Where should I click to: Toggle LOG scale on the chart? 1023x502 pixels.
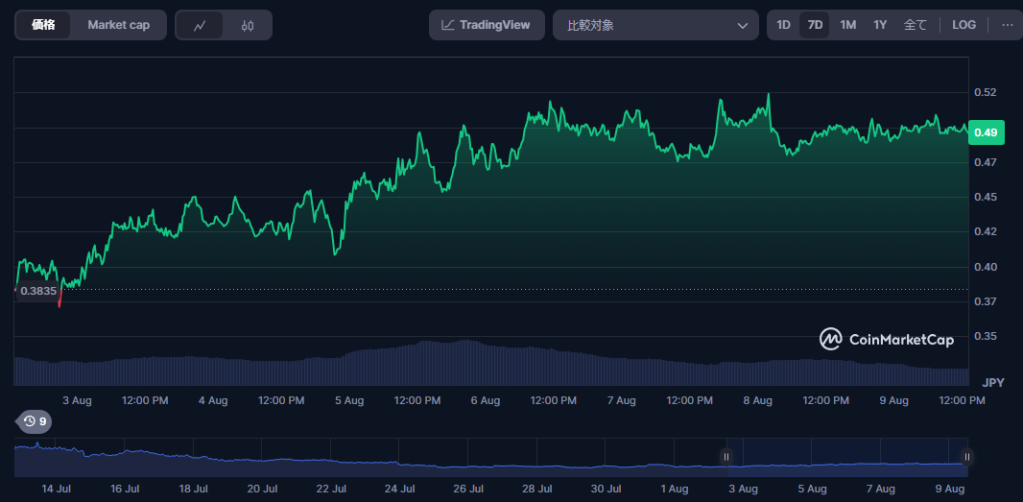pos(964,25)
